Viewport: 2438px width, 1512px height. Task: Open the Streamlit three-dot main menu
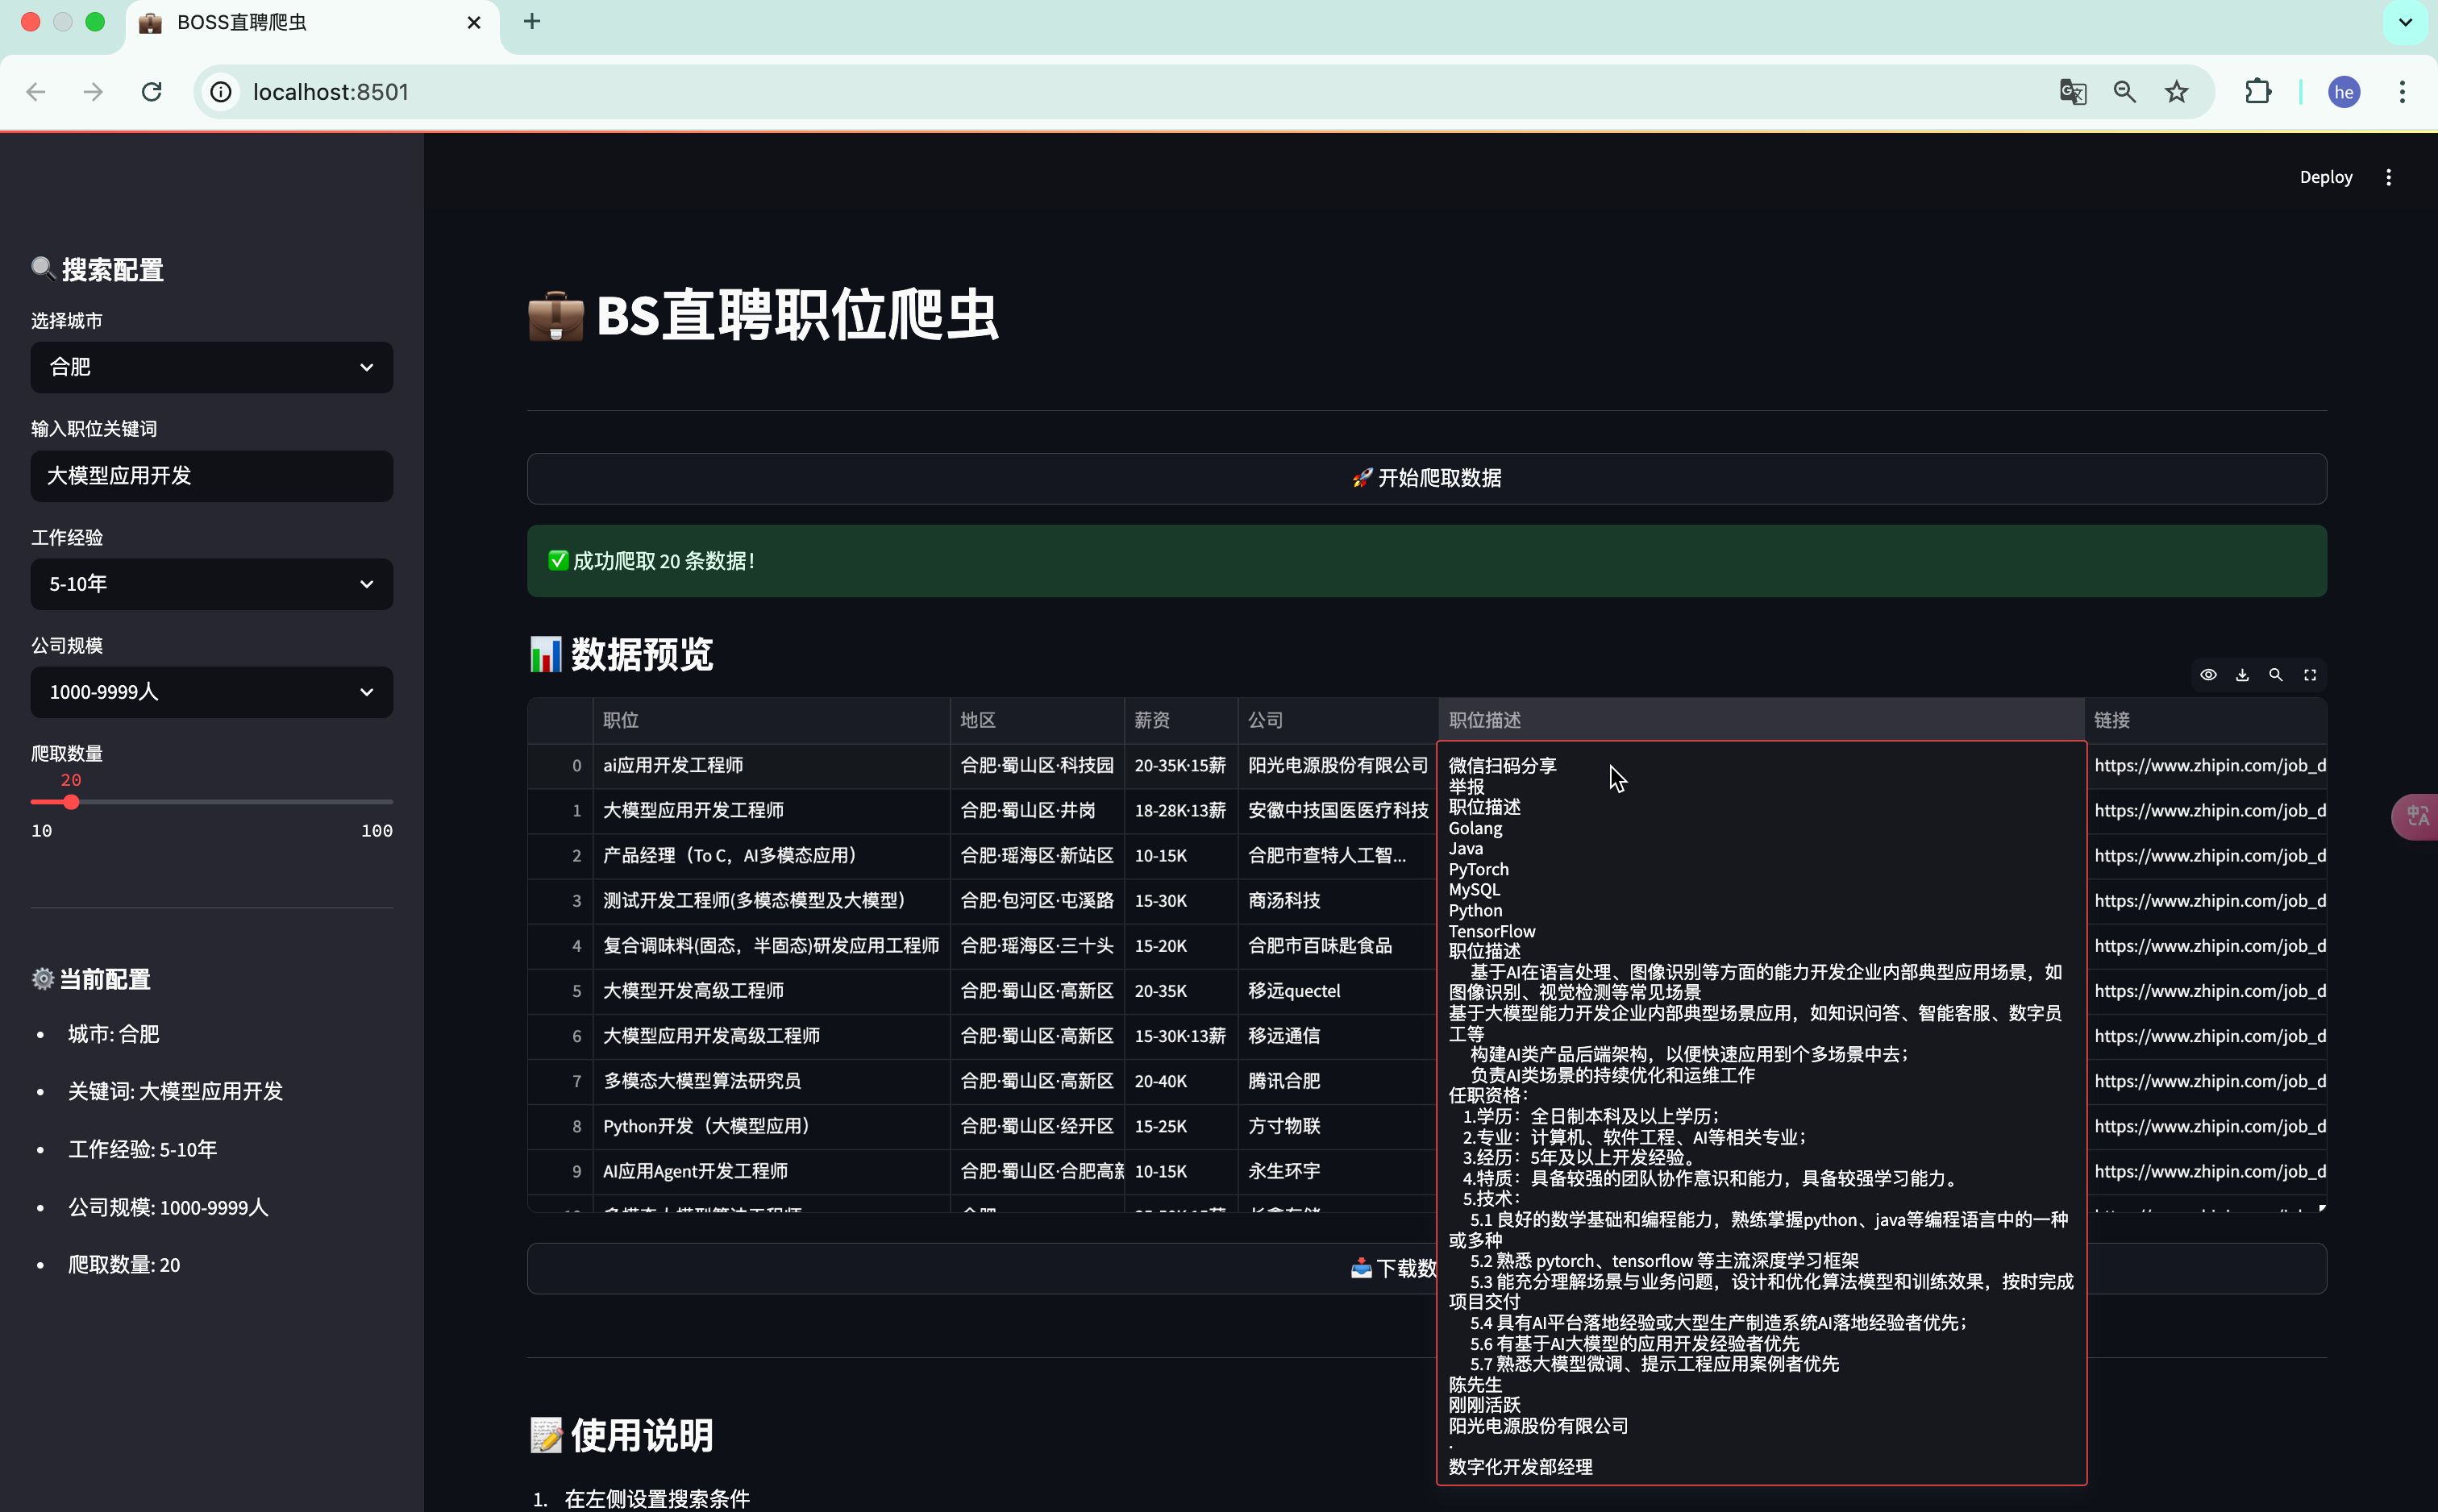pos(2389,177)
